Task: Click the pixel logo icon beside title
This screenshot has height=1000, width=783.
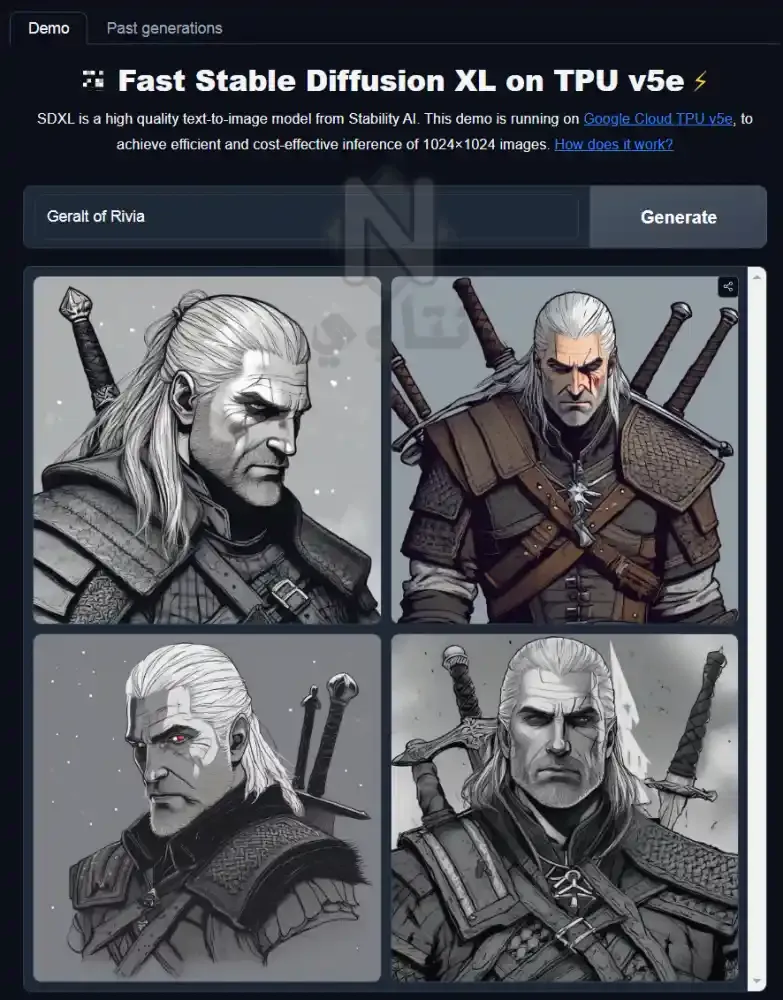Action: tap(93, 81)
